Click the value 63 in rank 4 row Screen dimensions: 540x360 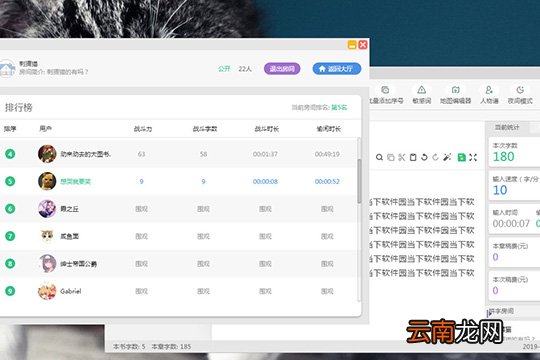[141, 154]
